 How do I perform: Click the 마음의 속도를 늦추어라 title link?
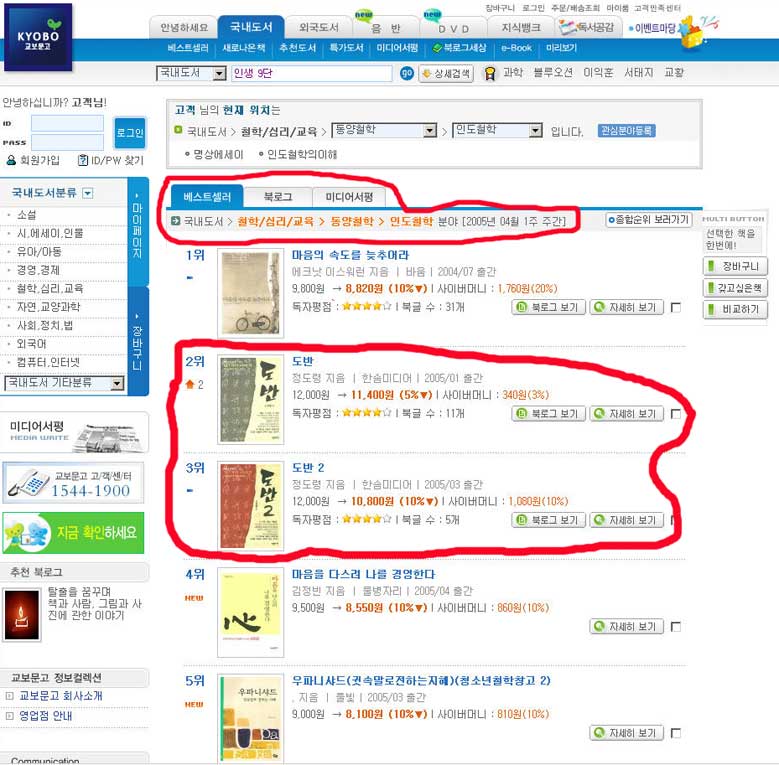[350, 255]
